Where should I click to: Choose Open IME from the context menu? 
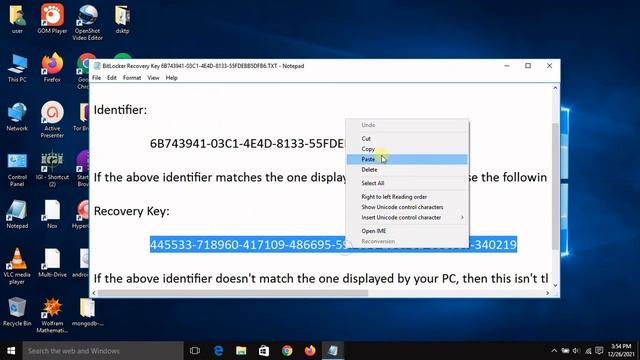(x=407, y=231)
